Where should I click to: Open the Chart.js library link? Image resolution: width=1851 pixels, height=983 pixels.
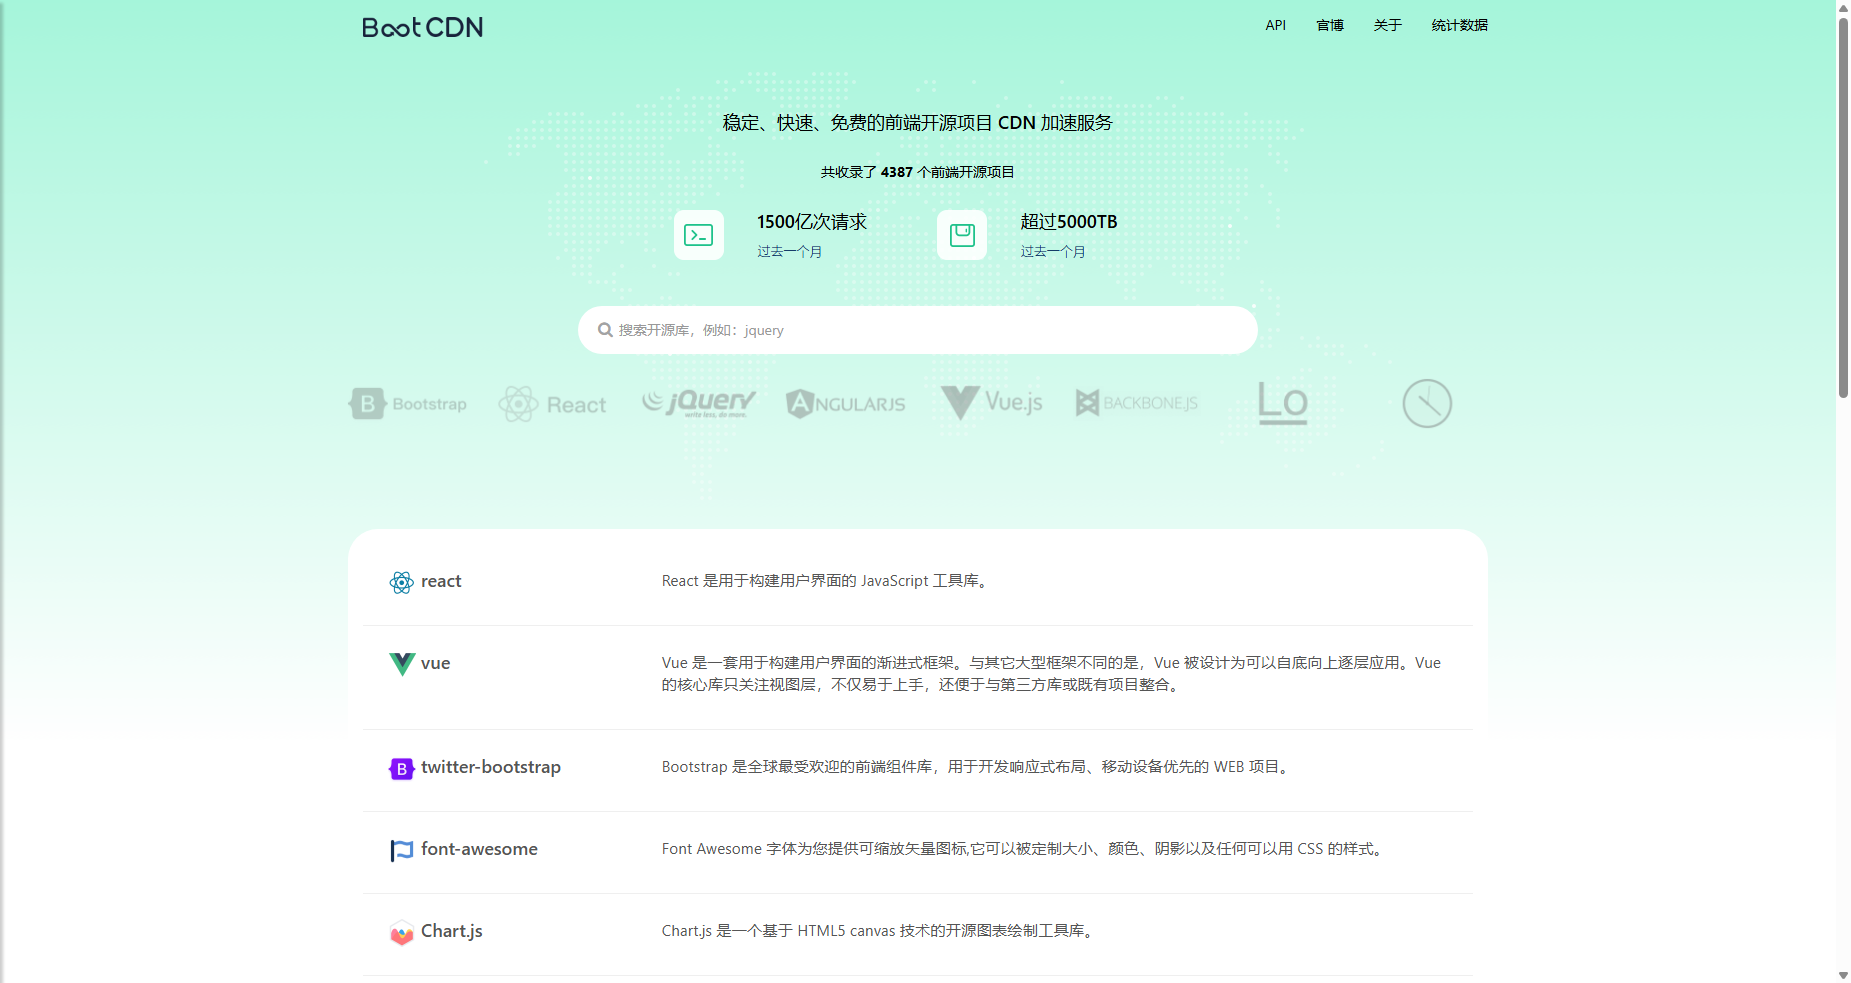coord(452,931)
